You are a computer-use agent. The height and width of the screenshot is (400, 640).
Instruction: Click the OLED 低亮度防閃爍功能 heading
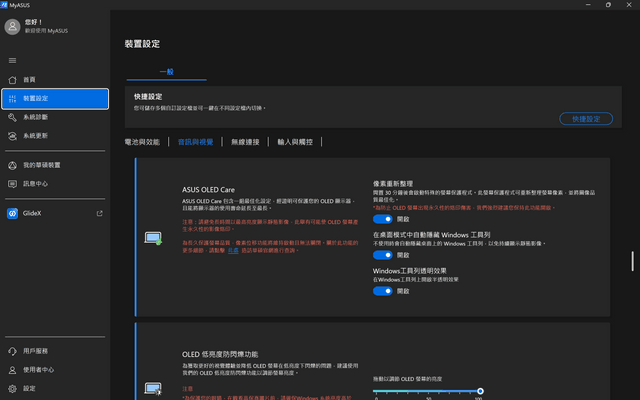point(220,354)
